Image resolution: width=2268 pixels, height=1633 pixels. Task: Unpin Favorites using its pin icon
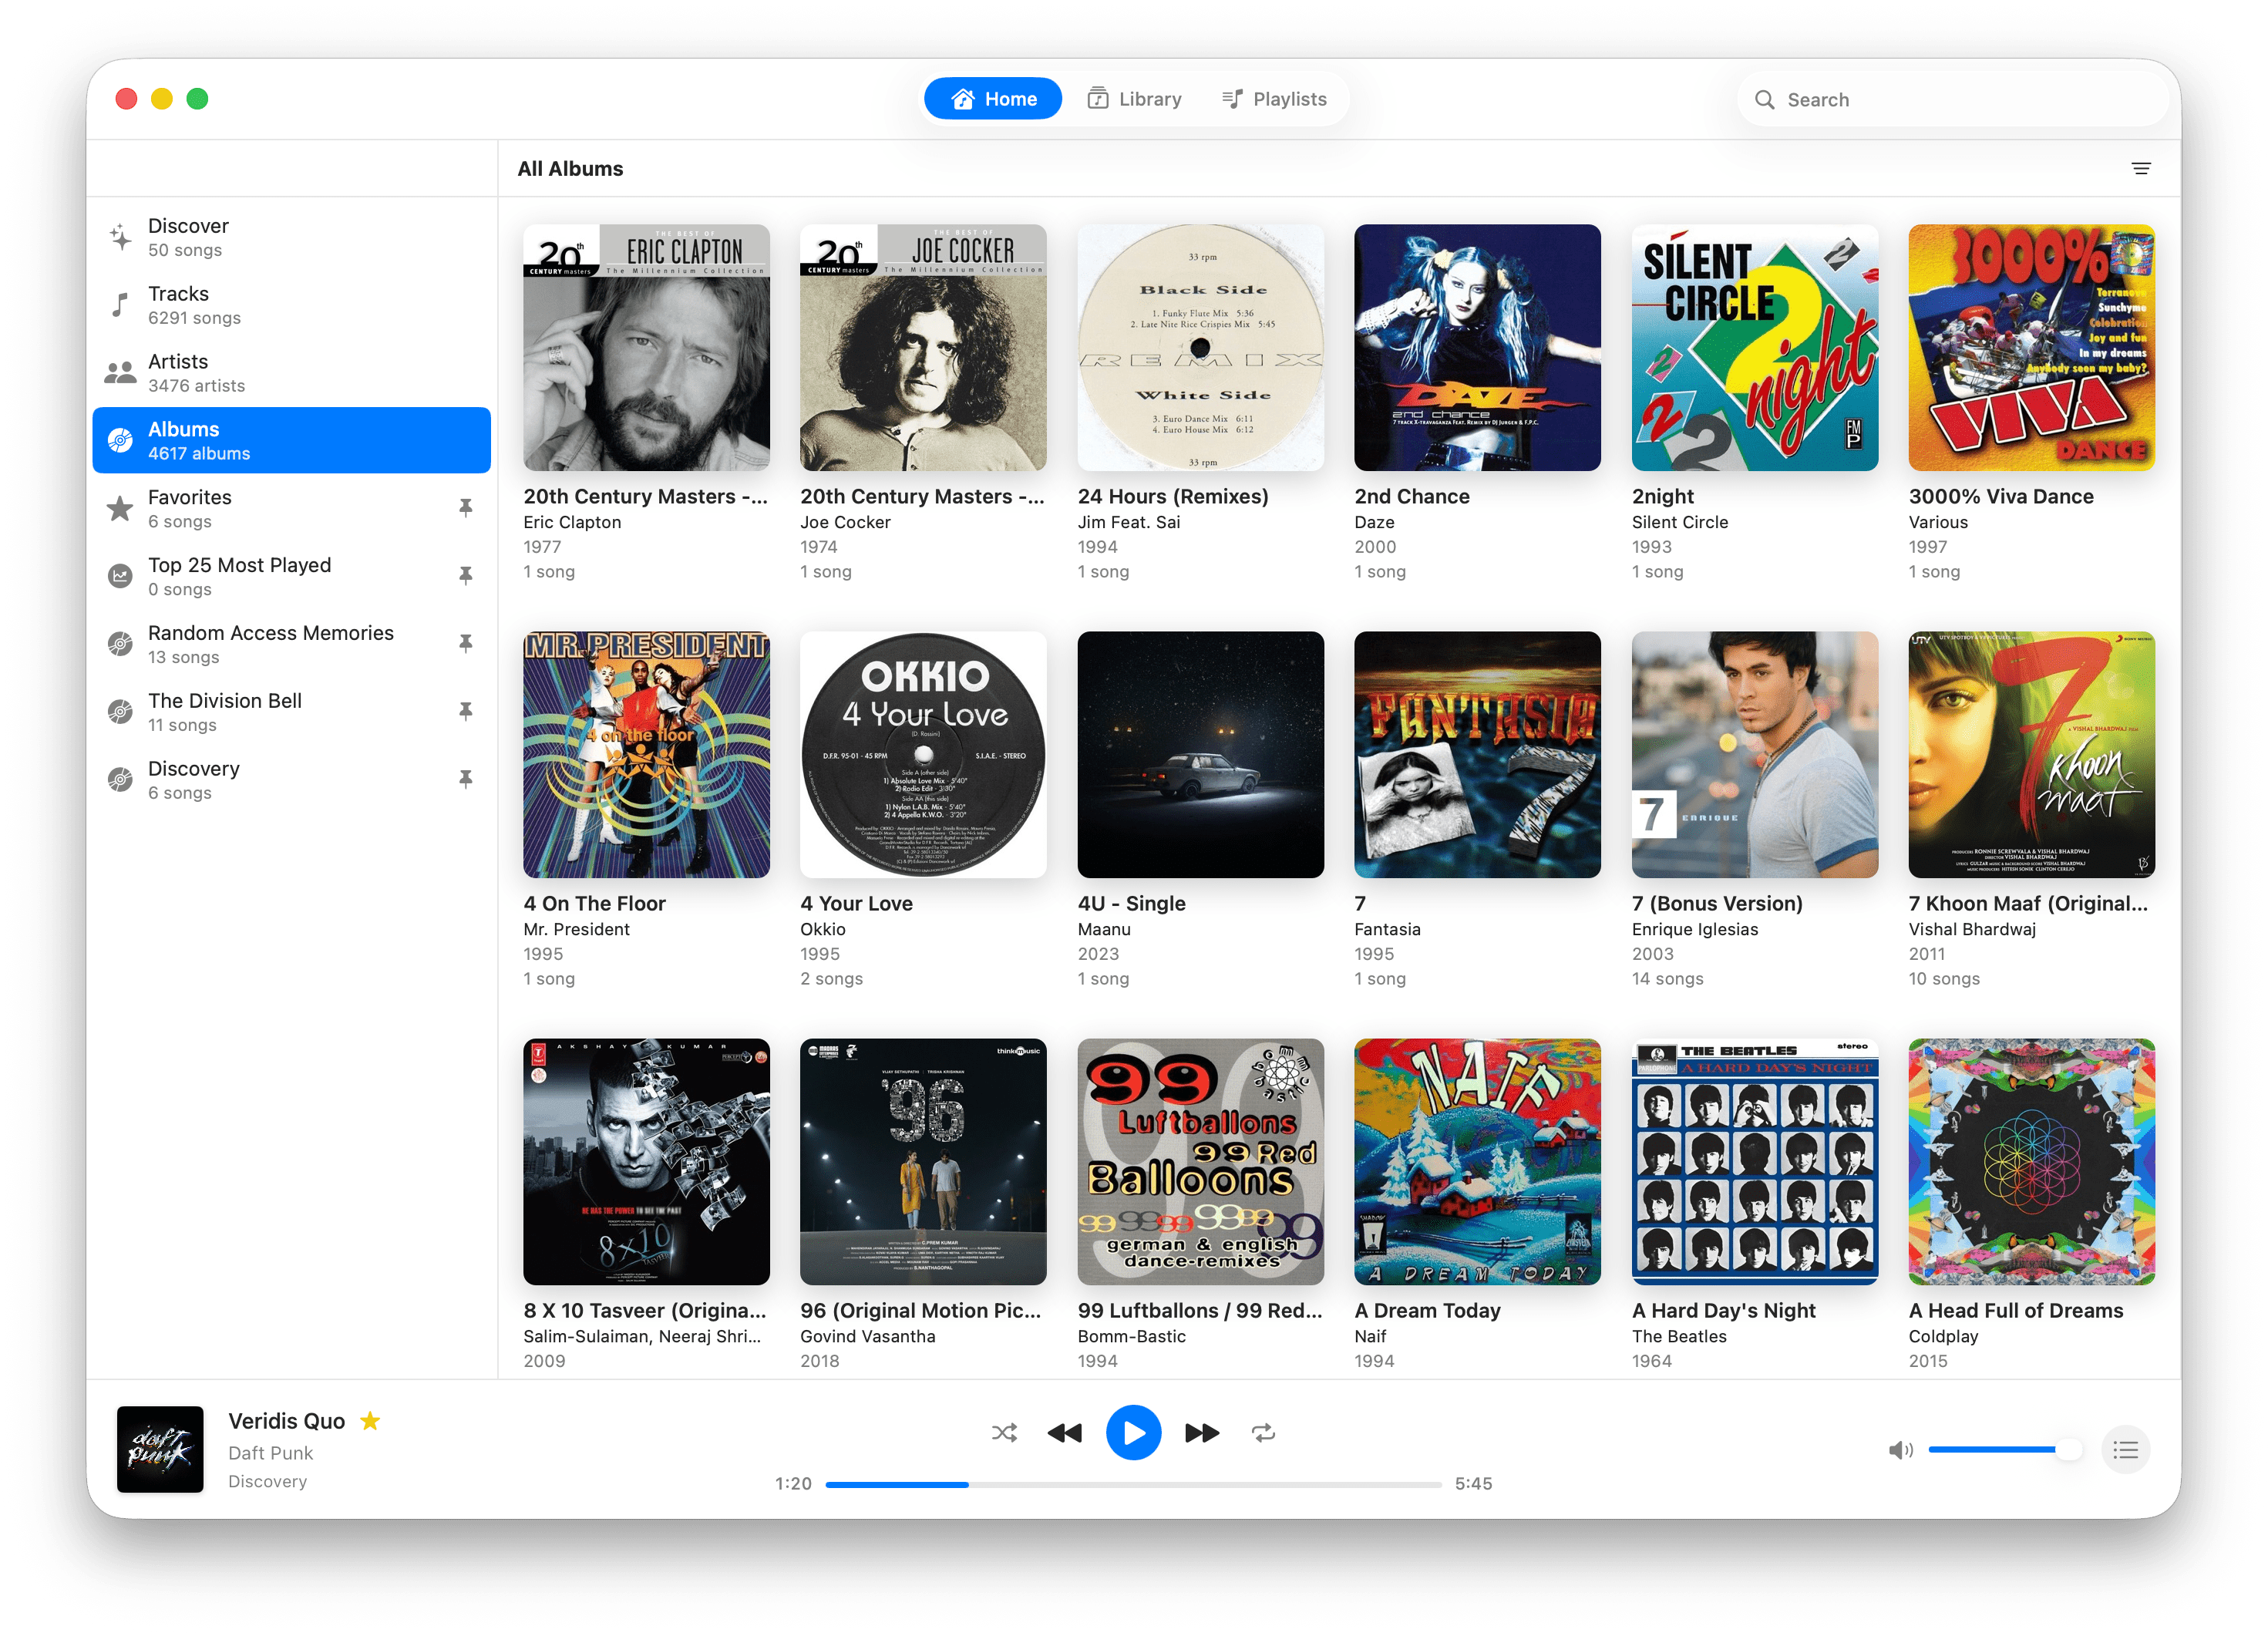coord(465,508)
